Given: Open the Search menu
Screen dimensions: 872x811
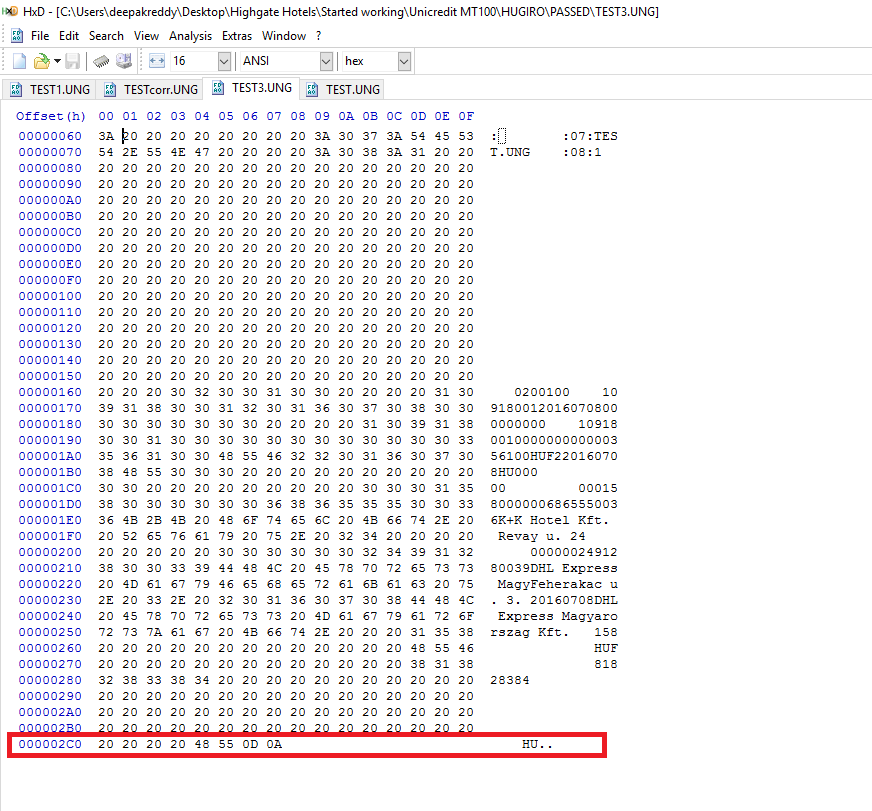Looking at the screenshot, I should tap(106, 35).
